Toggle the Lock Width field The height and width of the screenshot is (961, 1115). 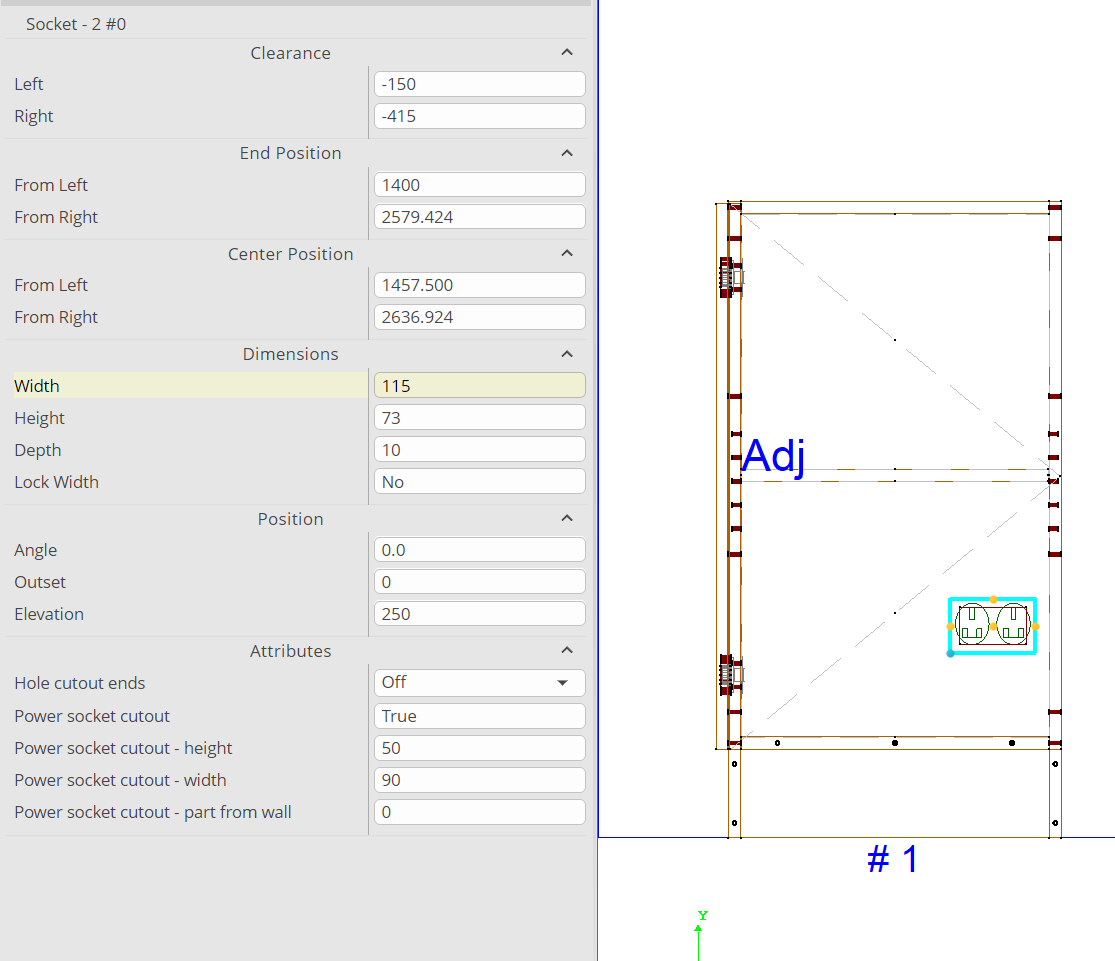(x=479, y=482)
